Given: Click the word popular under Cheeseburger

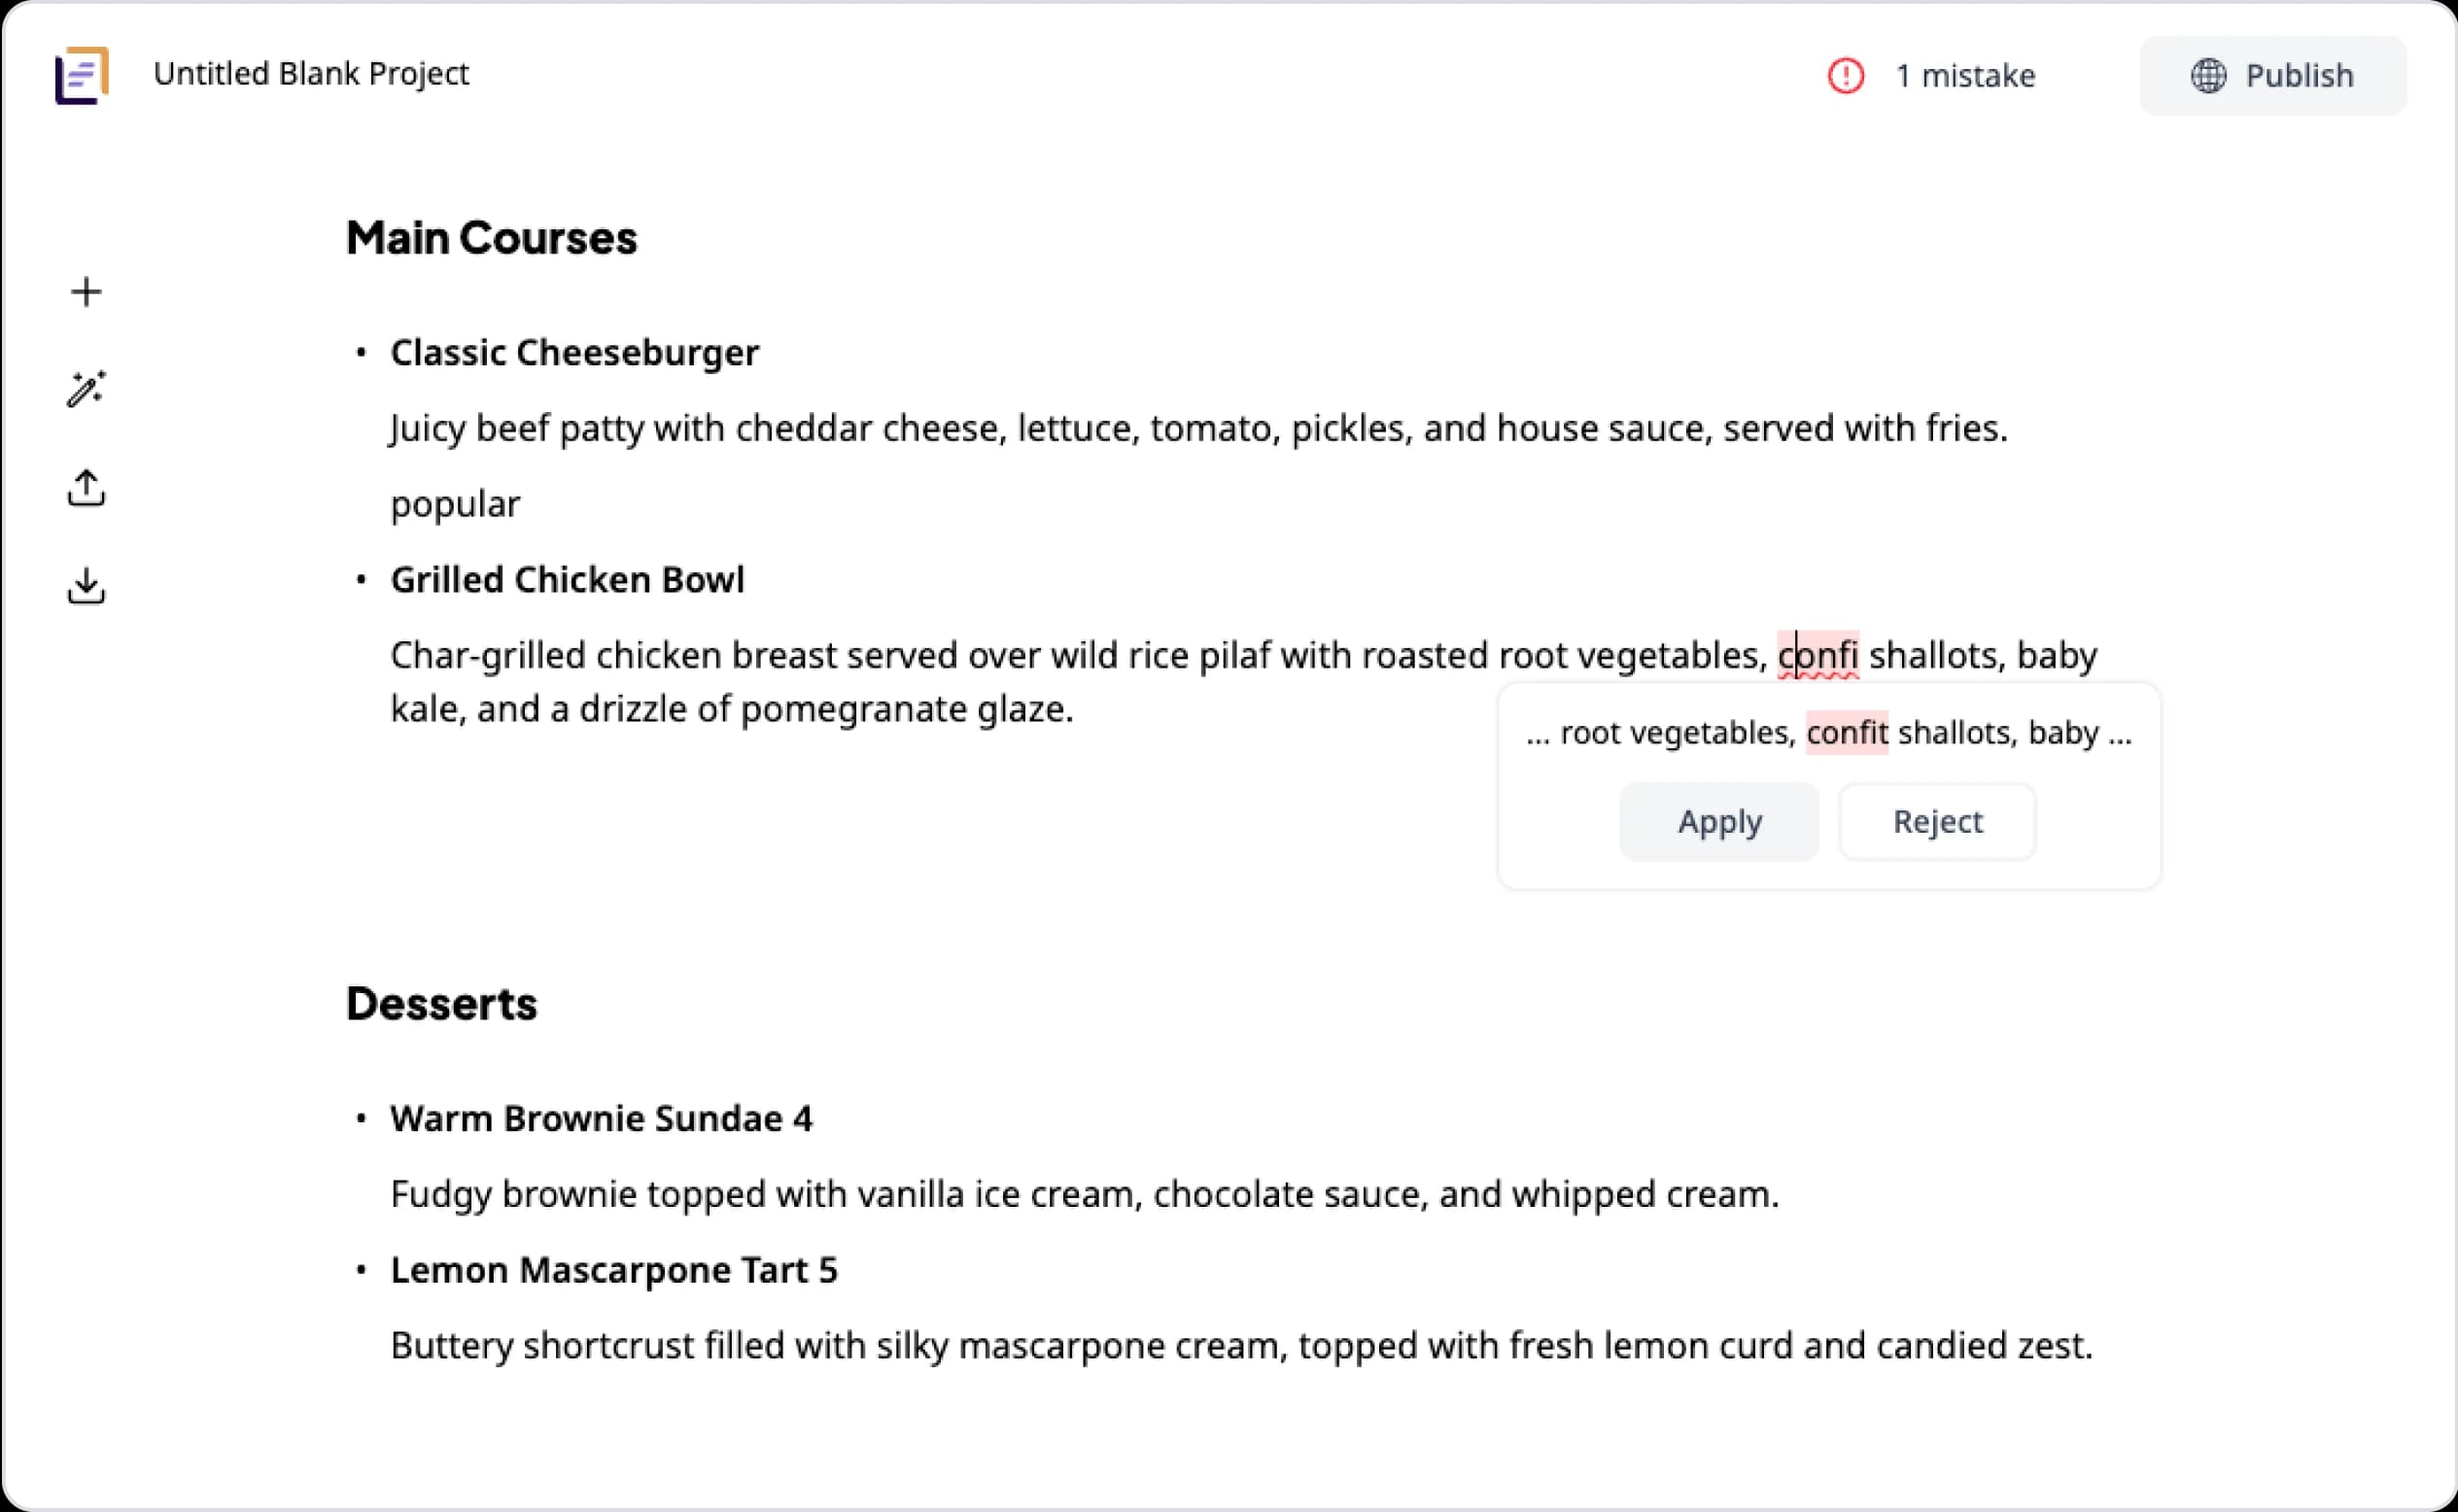Looking at the screenshot, I should click(455, 504).
